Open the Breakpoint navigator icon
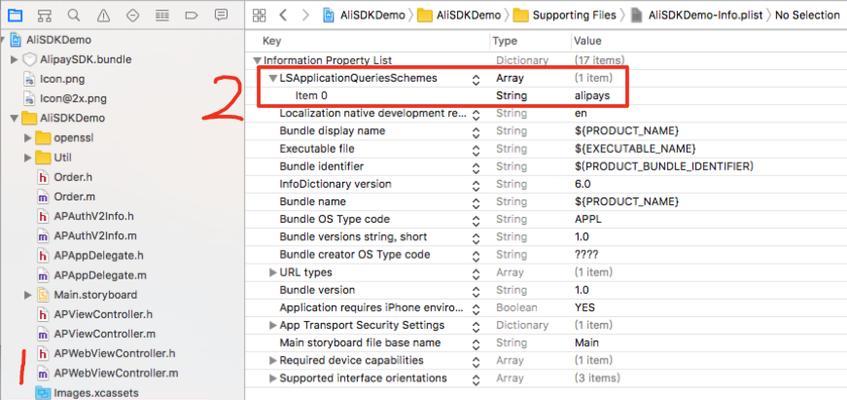The image size is (847, 400). coord(191,15)
